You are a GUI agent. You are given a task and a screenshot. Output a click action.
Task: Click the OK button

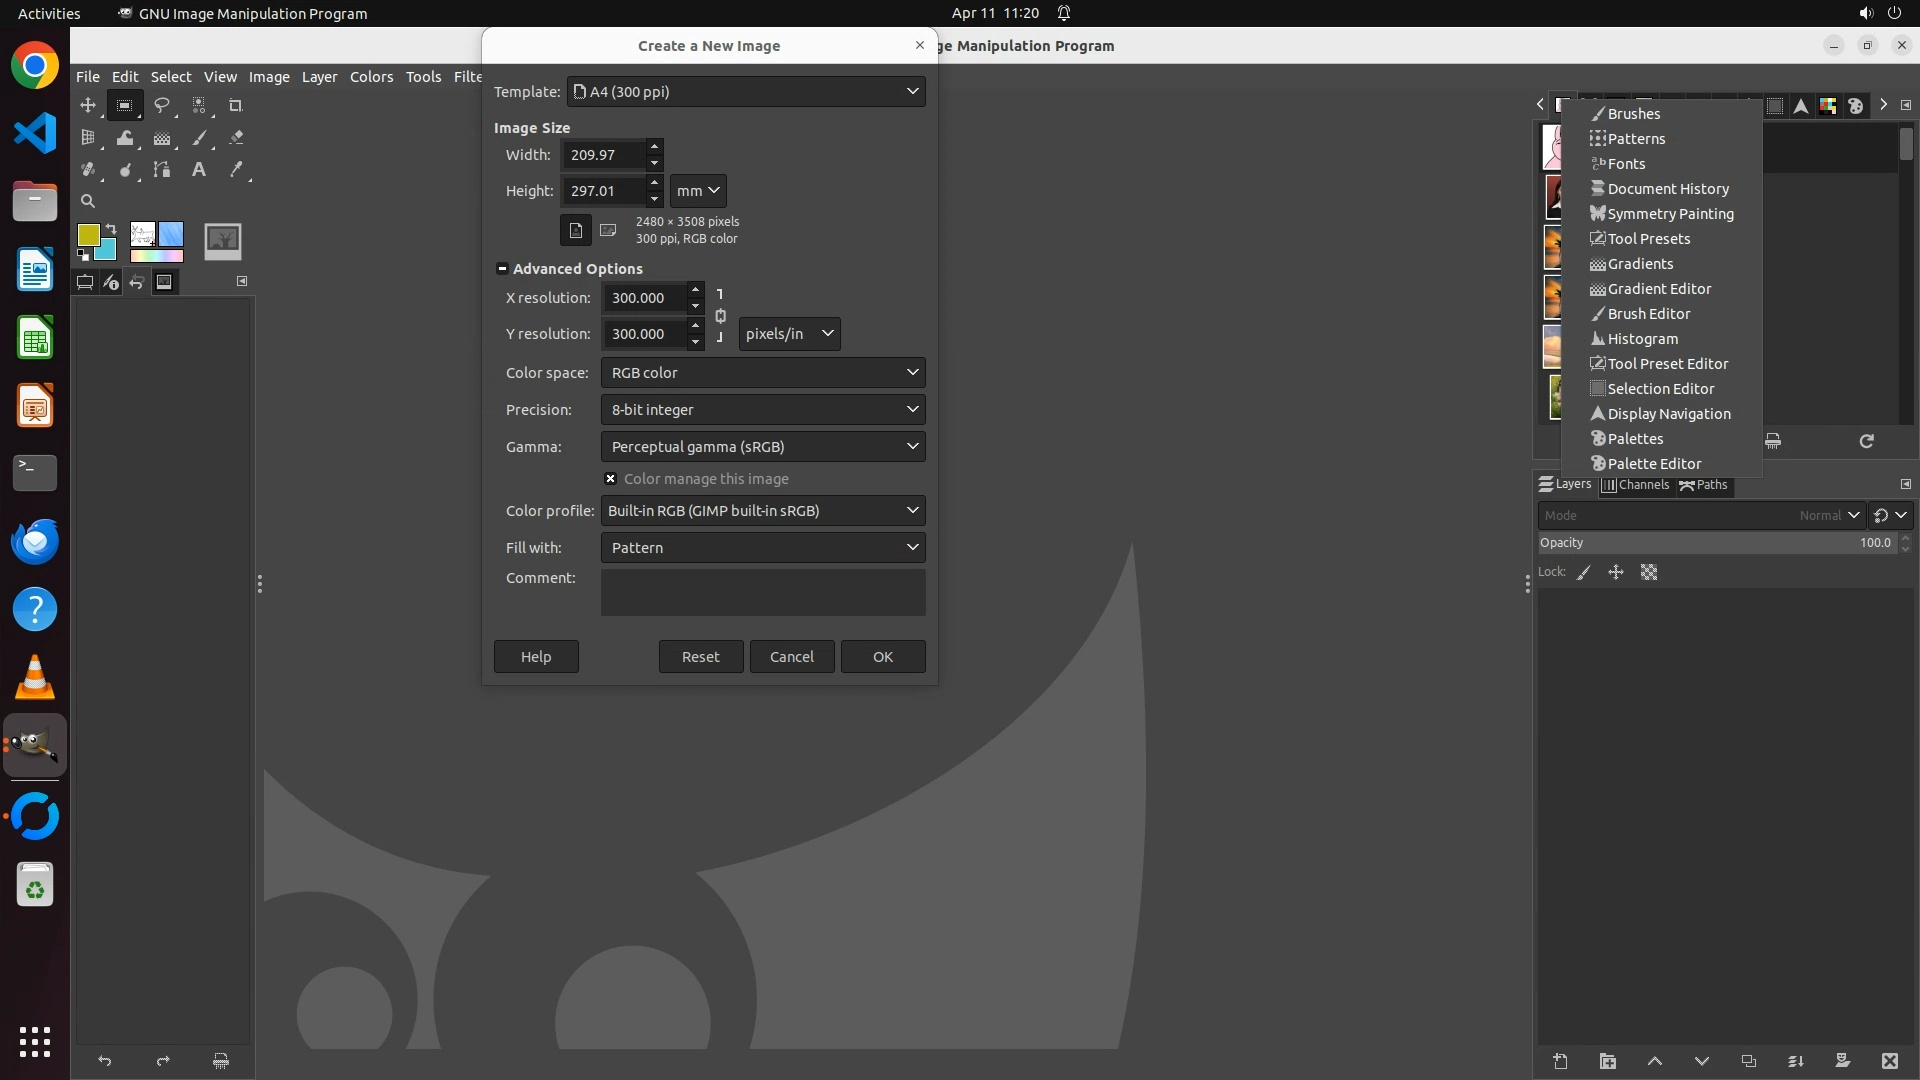882,657
